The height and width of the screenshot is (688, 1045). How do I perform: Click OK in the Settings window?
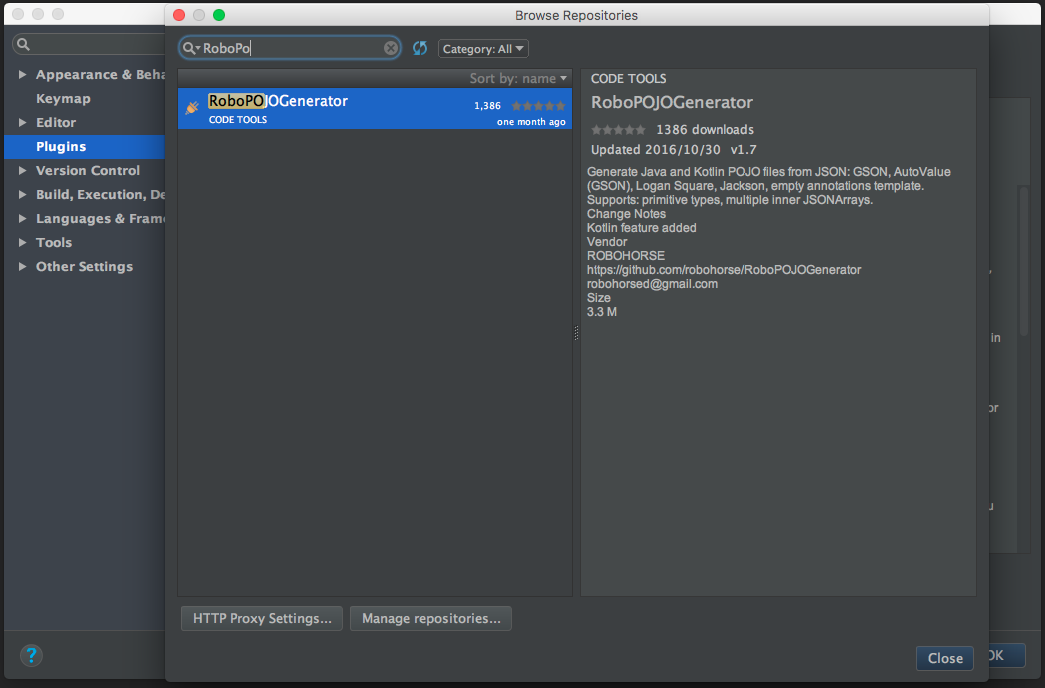pyautogui.click(x=1005, y=655)
